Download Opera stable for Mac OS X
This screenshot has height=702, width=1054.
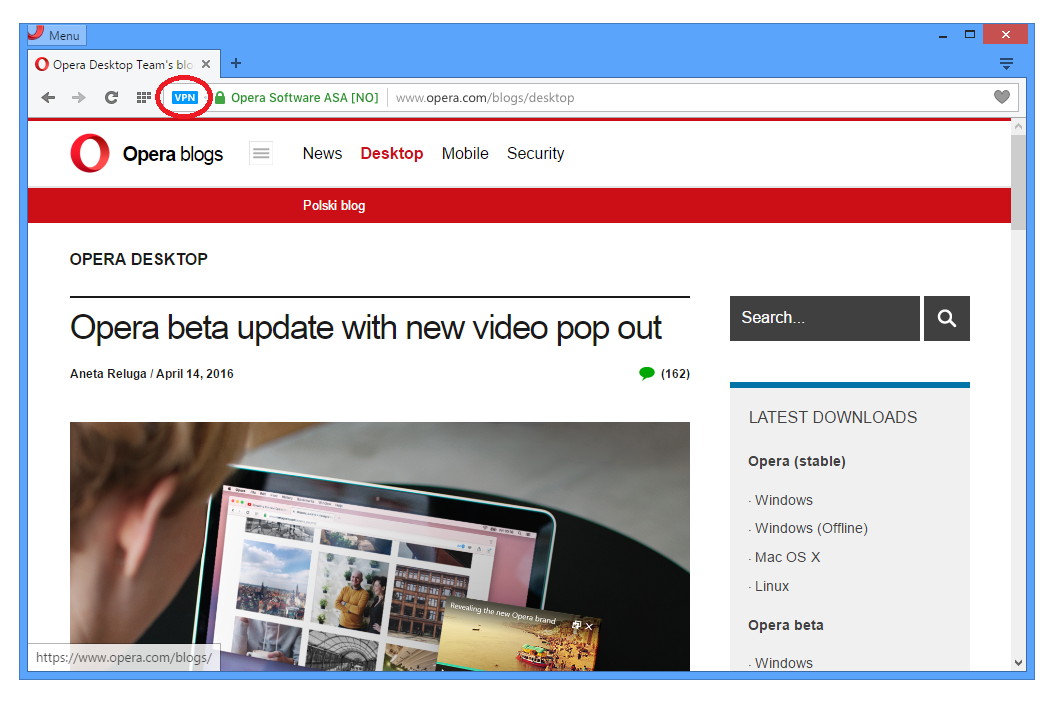pyautogui.click(x=787, y=557)
